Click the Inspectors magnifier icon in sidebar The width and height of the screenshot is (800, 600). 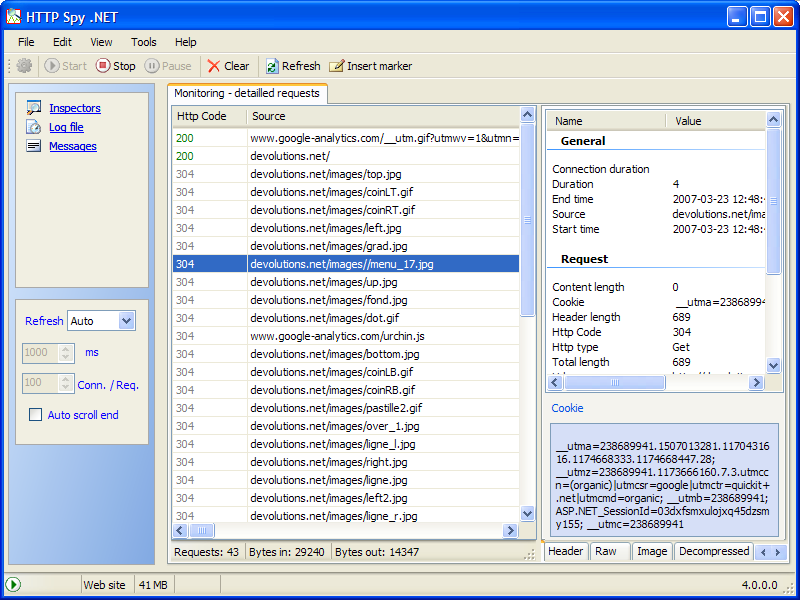(33, 108)
